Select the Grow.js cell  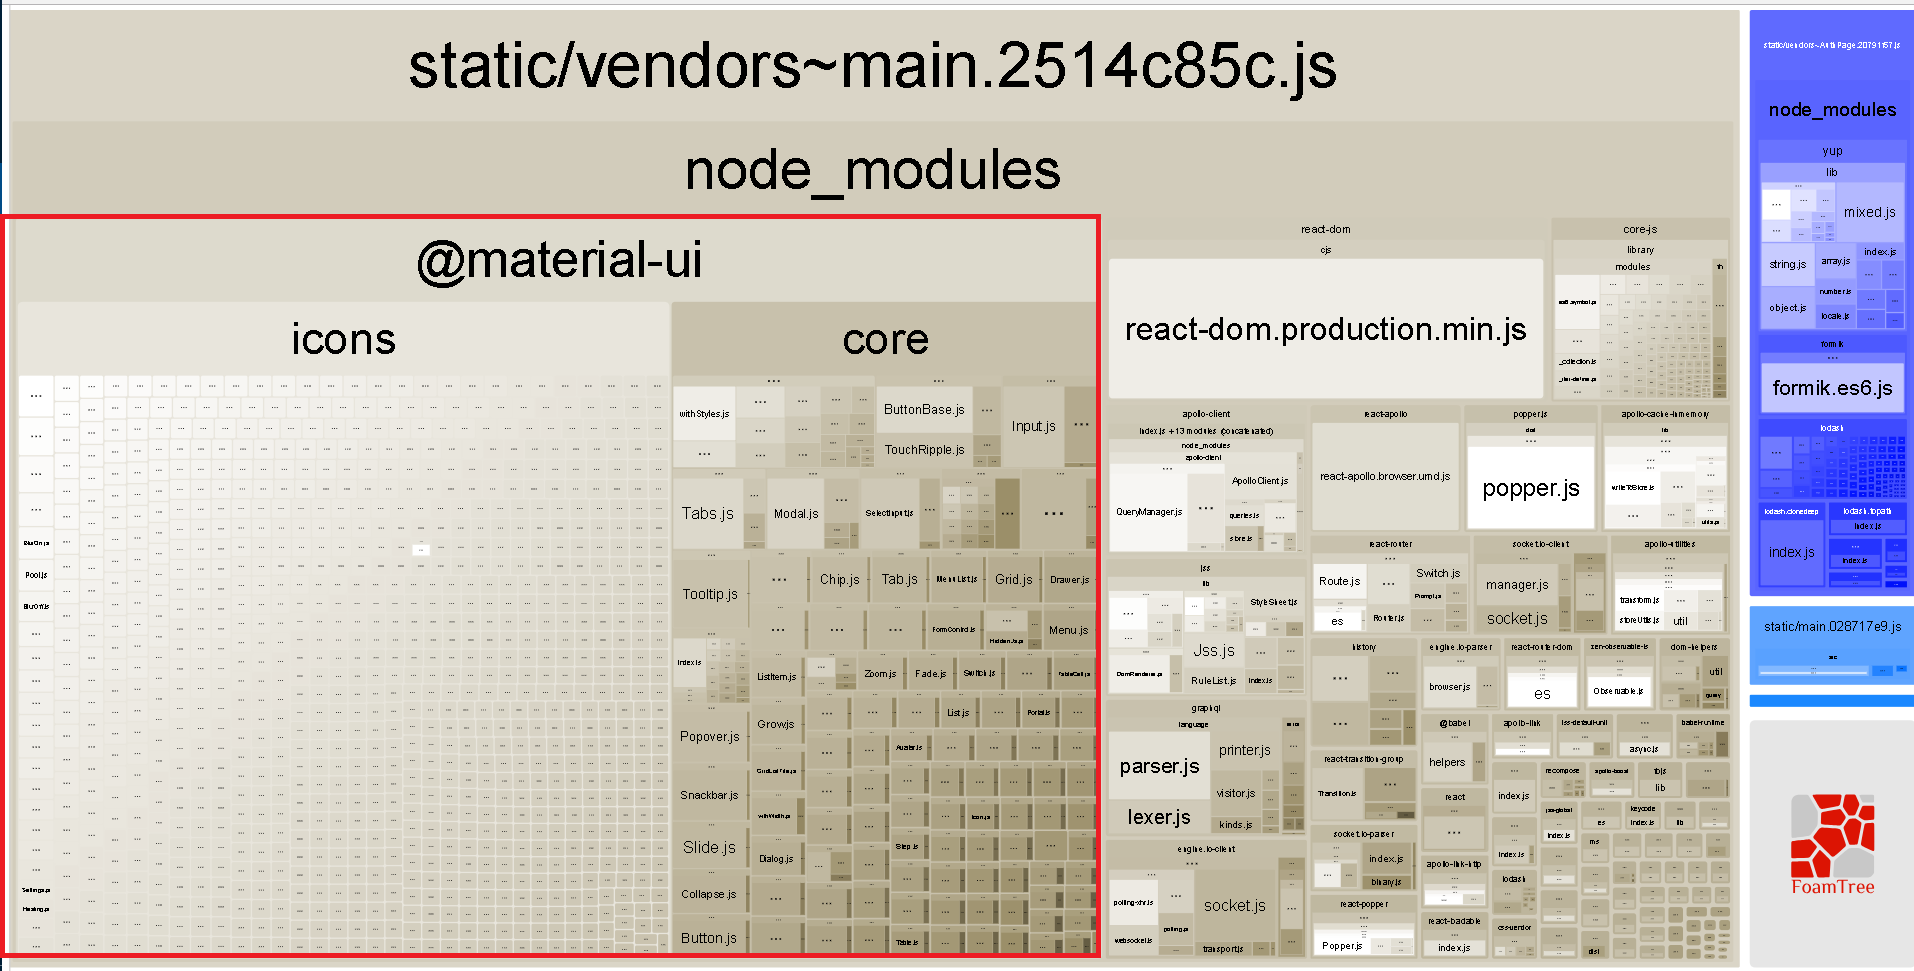coord(776,724)
